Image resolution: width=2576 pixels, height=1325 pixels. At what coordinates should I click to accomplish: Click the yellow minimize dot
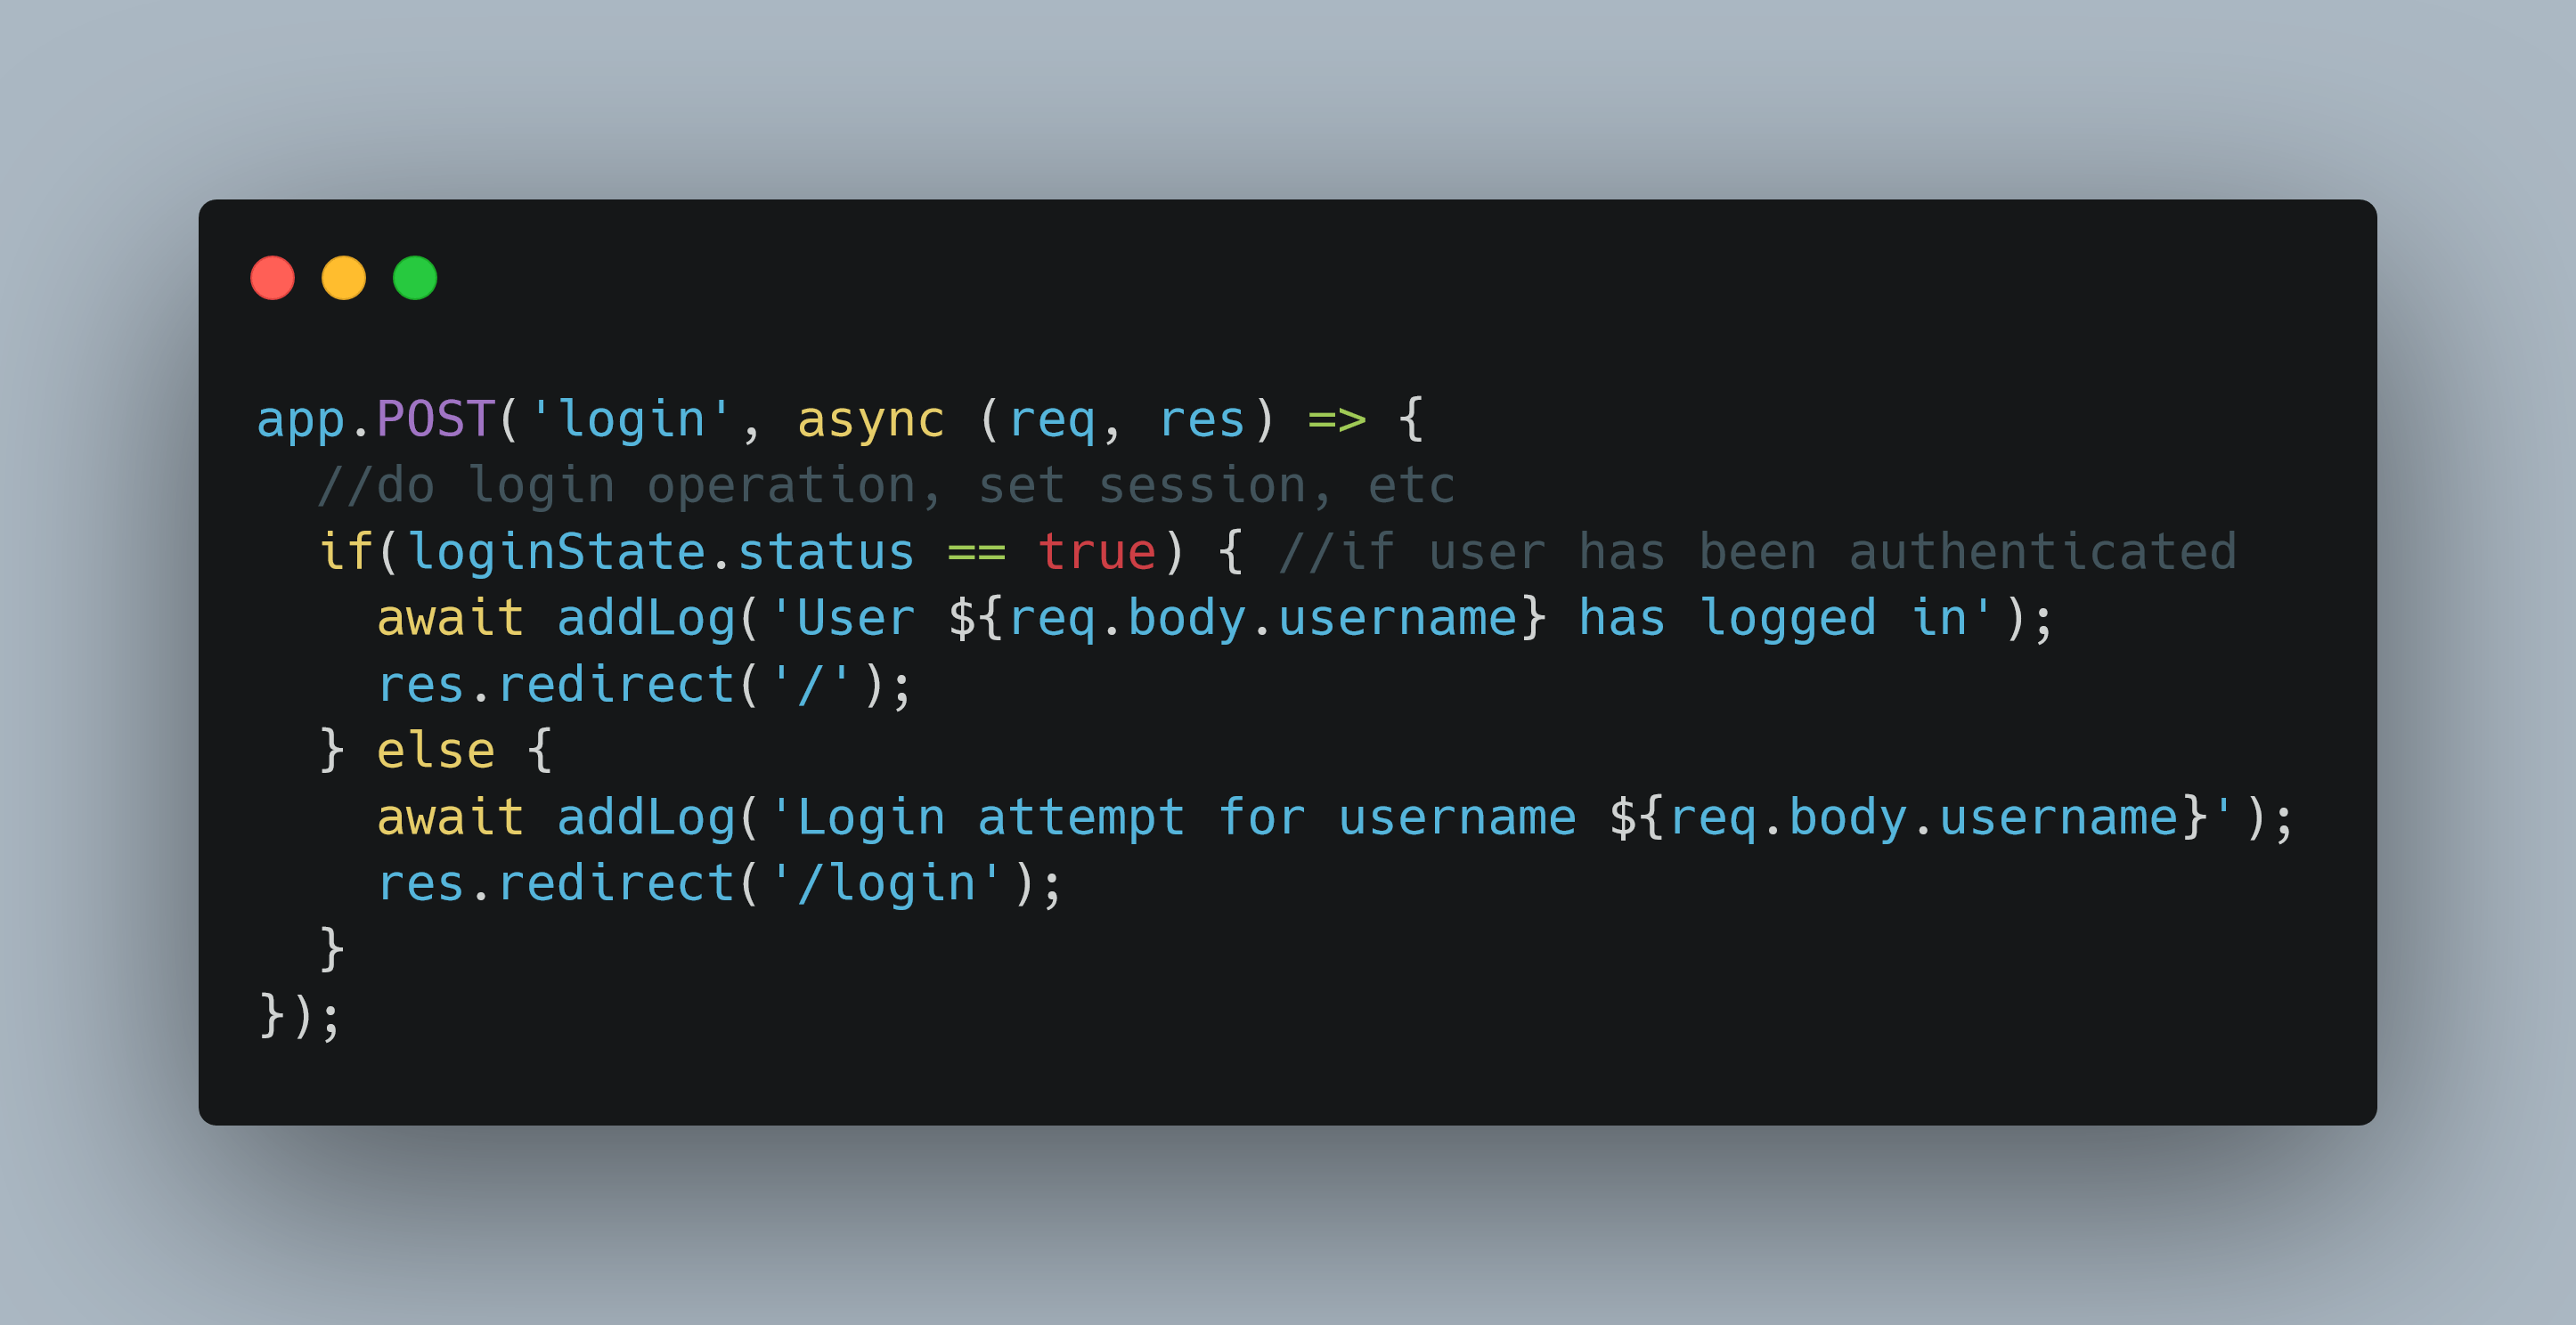[344, 278]
